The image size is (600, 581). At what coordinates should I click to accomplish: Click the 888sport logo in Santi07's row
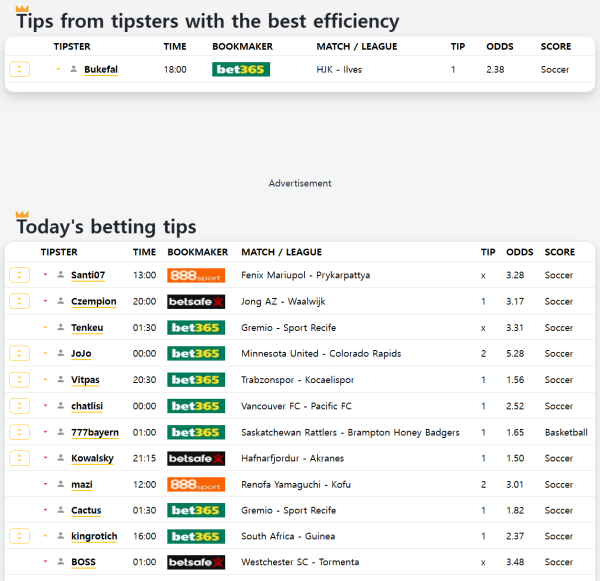tap(195, 275)
